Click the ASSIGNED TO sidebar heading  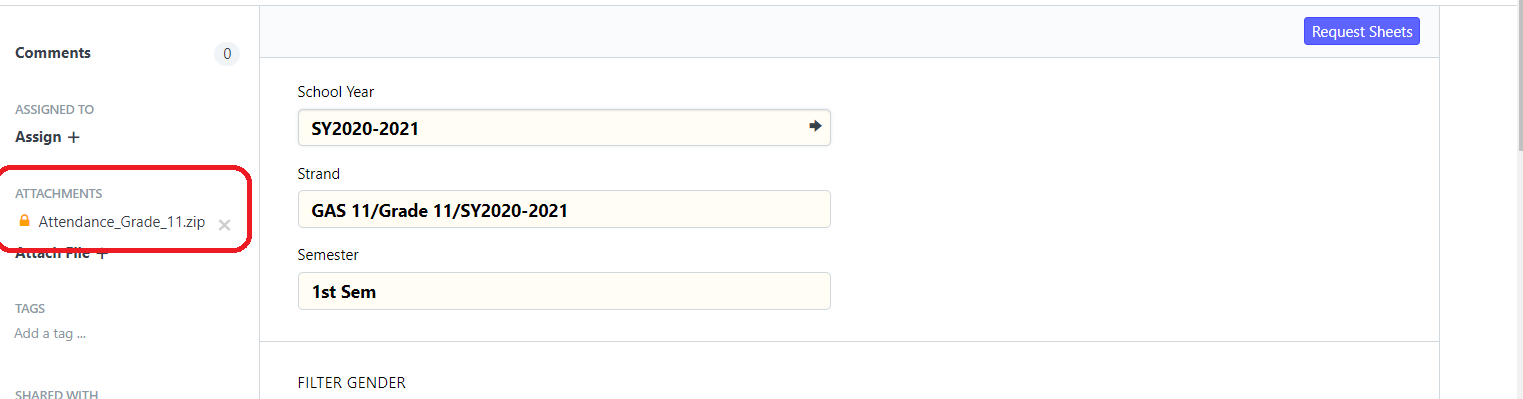(54, 110)
